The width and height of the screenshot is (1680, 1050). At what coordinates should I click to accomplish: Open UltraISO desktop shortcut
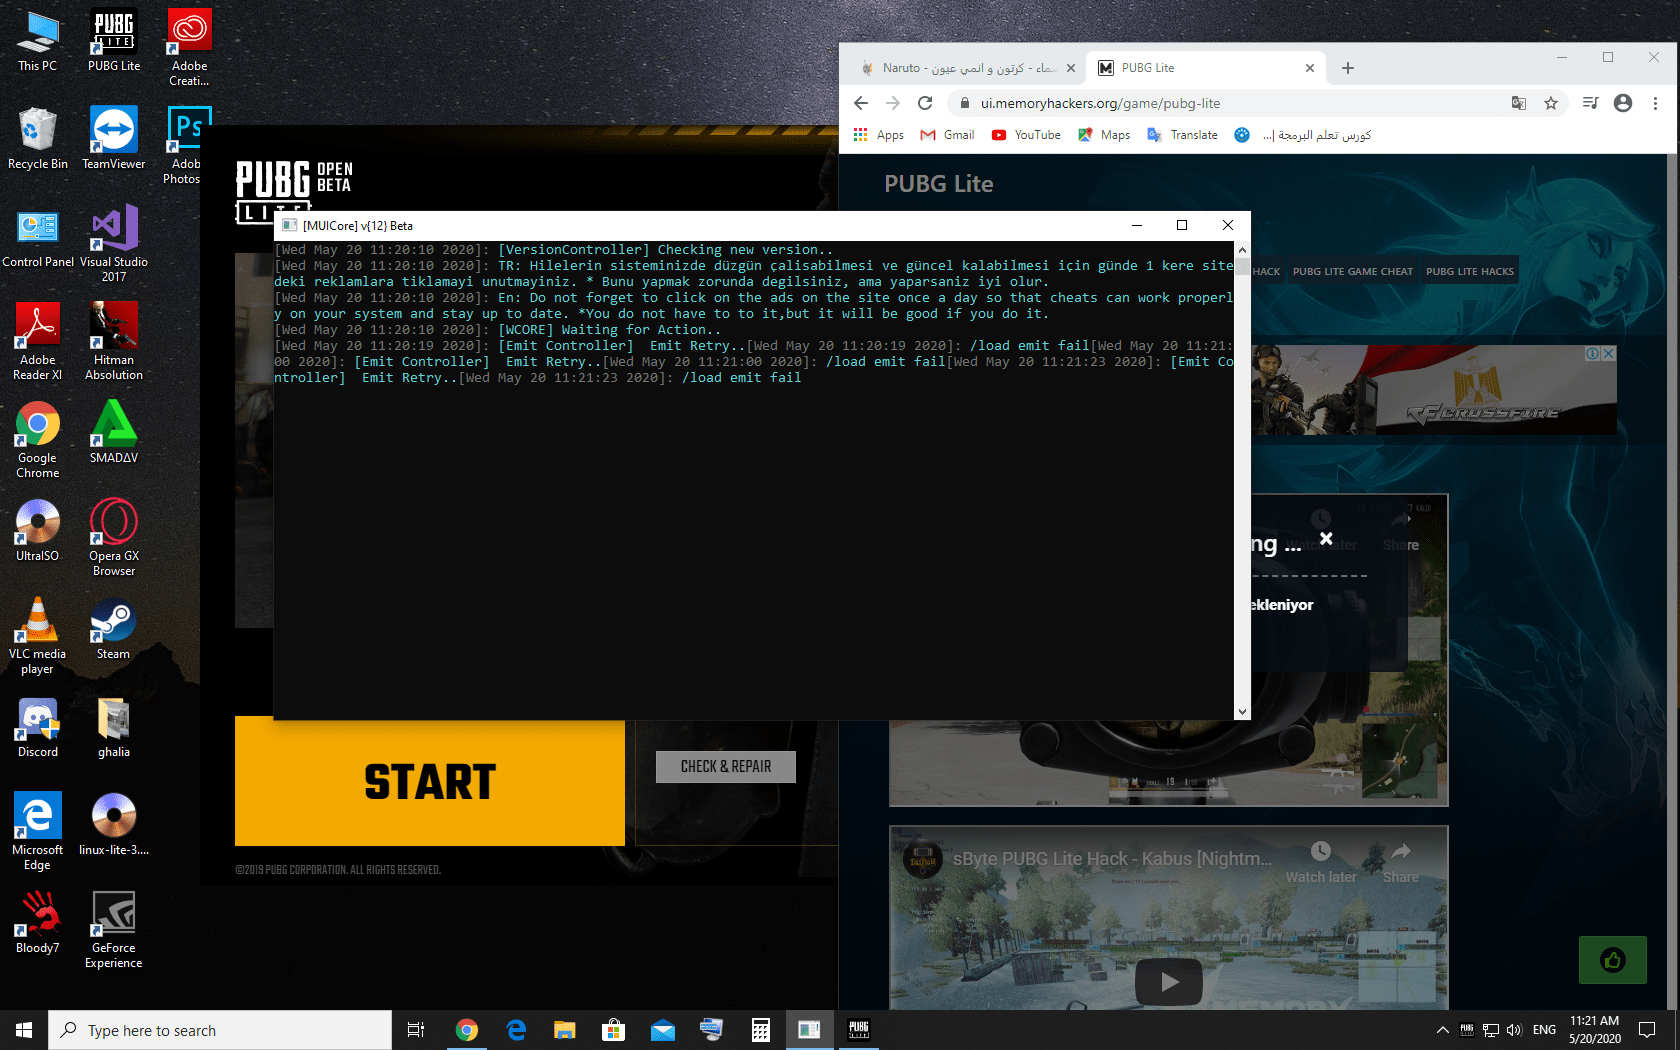[x=37, y=531]
